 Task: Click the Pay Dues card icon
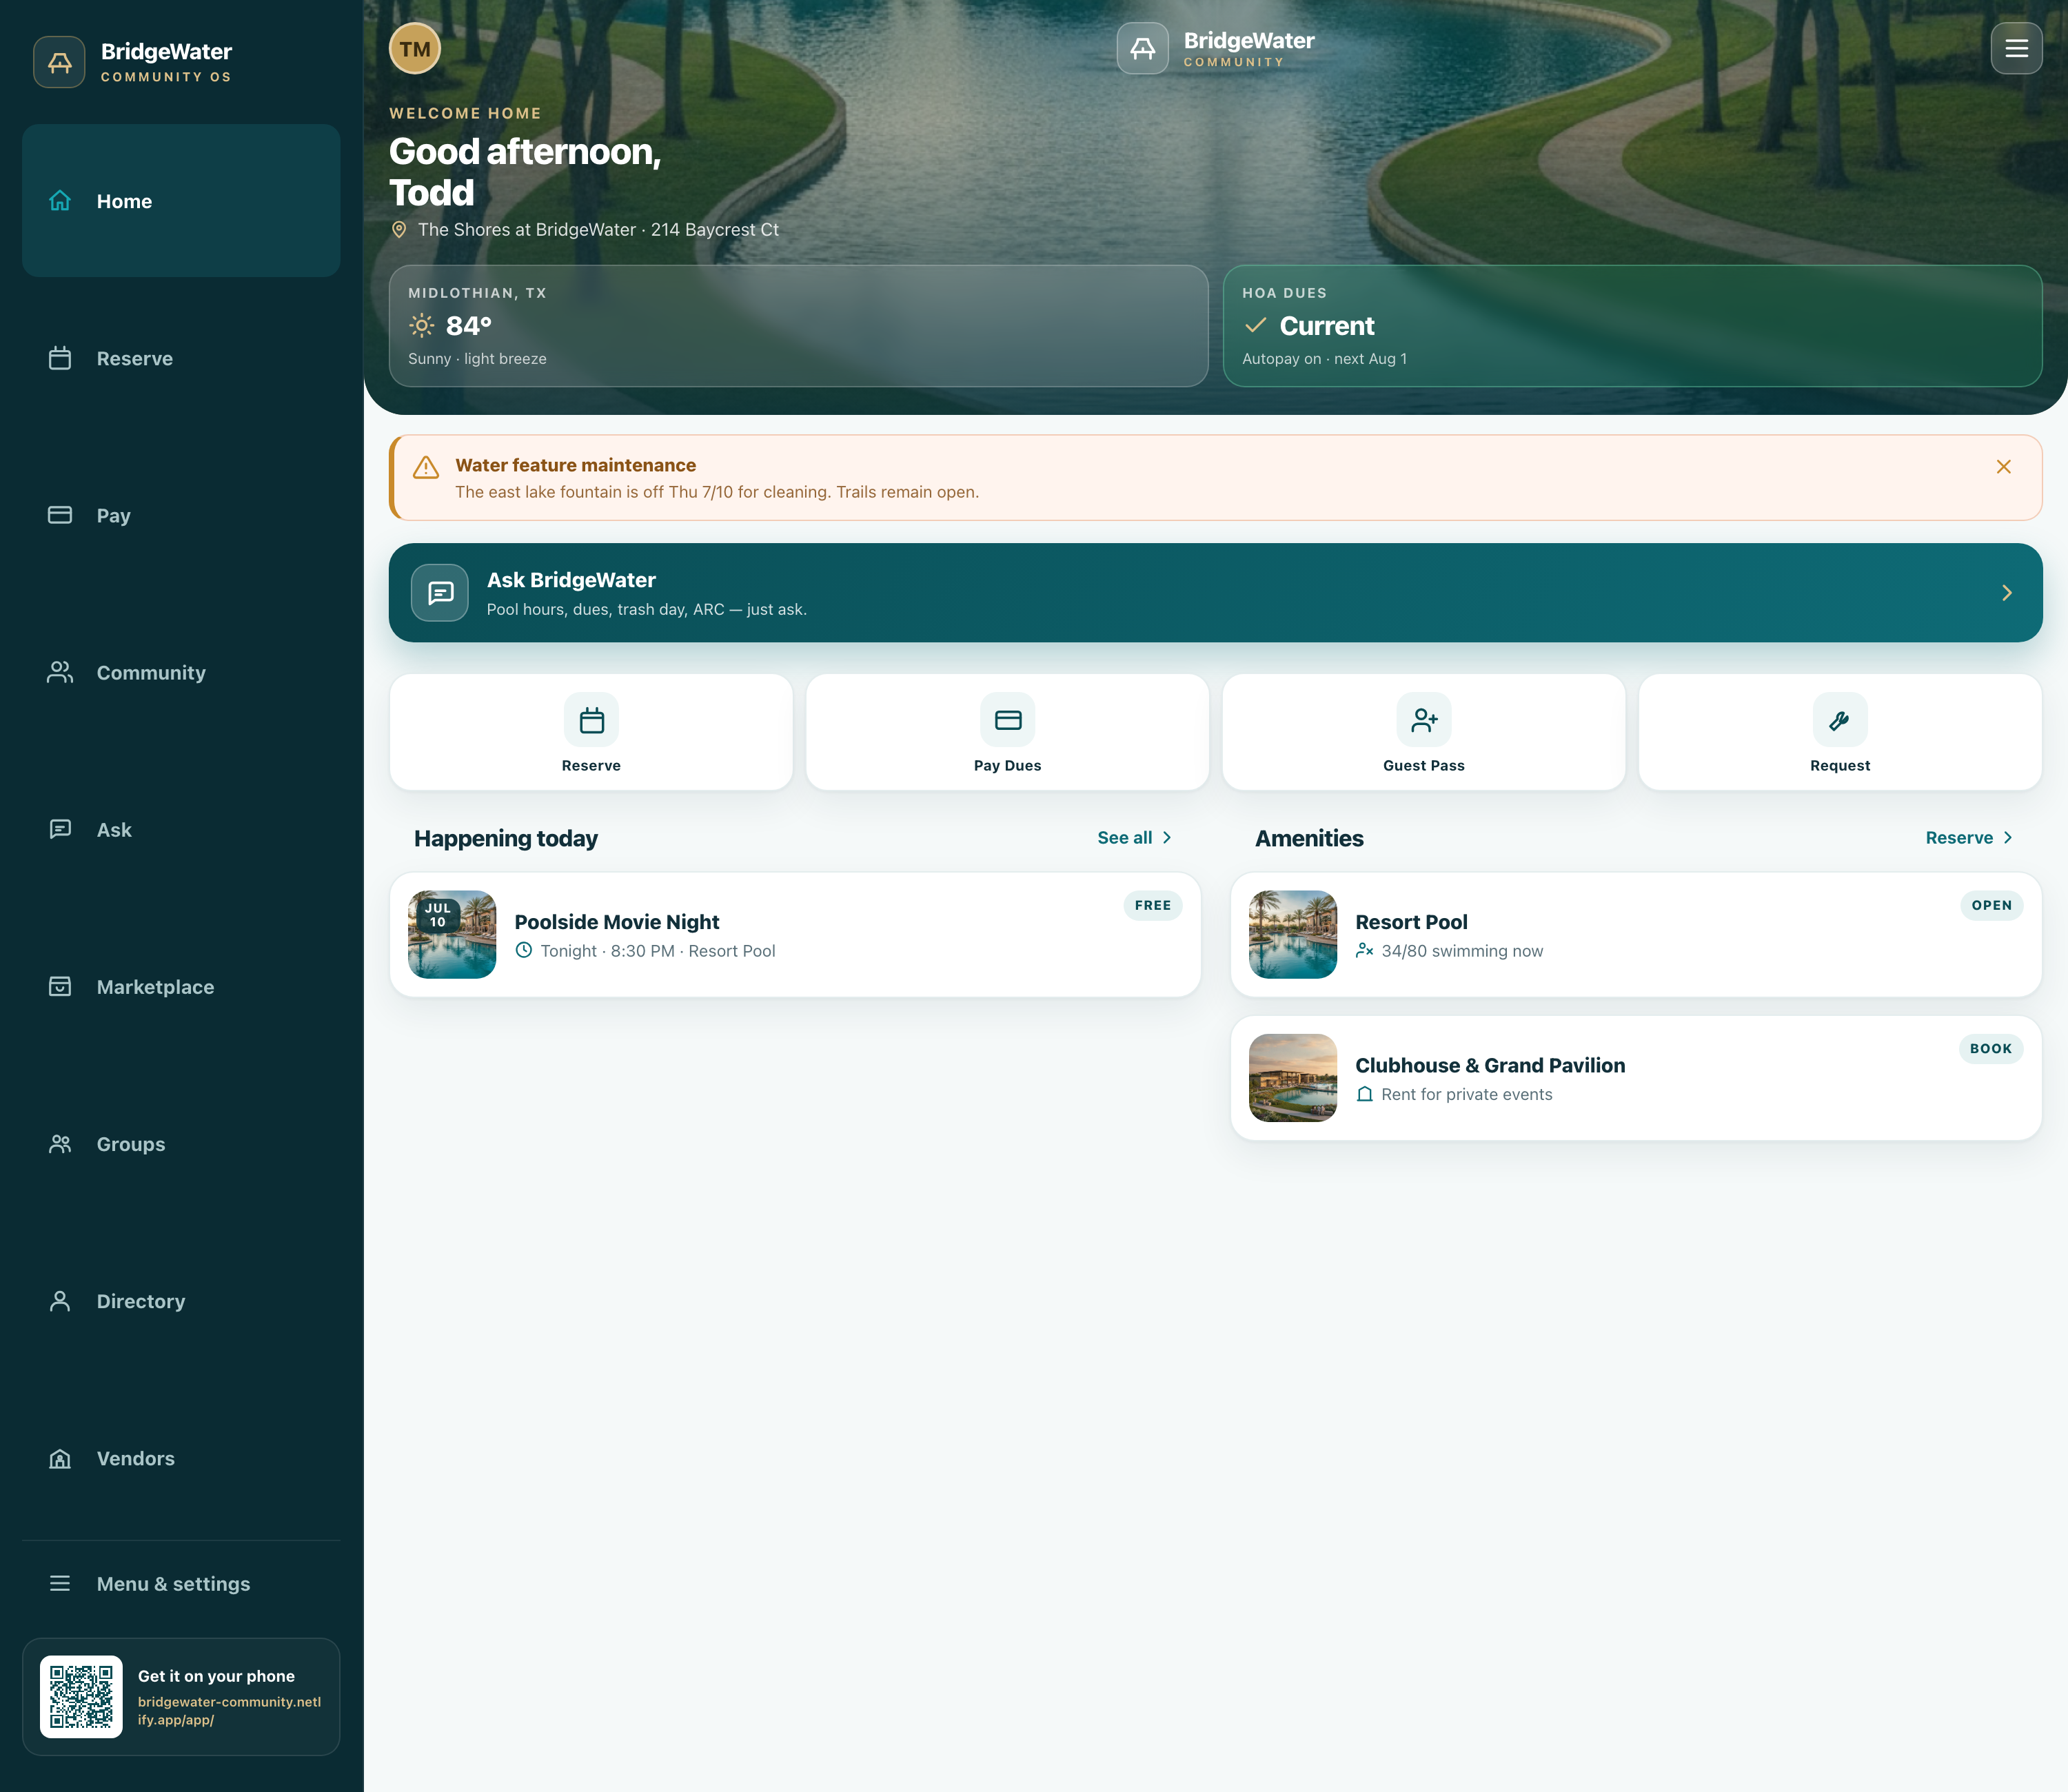click(1007, 720)
